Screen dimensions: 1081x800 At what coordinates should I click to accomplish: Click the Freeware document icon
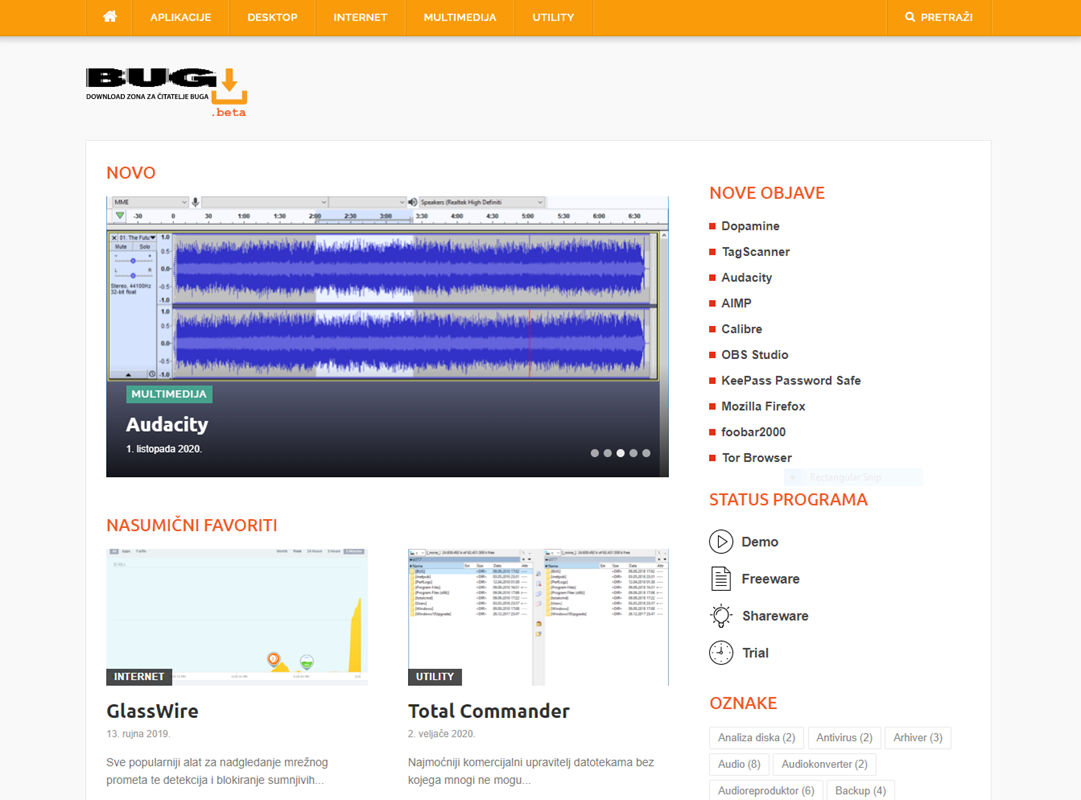tap(721, 579)
